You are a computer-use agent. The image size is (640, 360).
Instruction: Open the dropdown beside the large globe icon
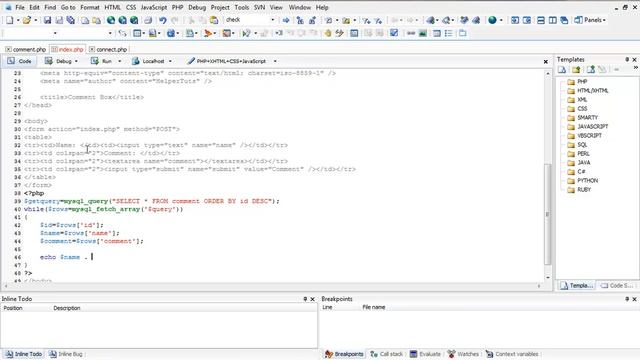coord(501,20)
